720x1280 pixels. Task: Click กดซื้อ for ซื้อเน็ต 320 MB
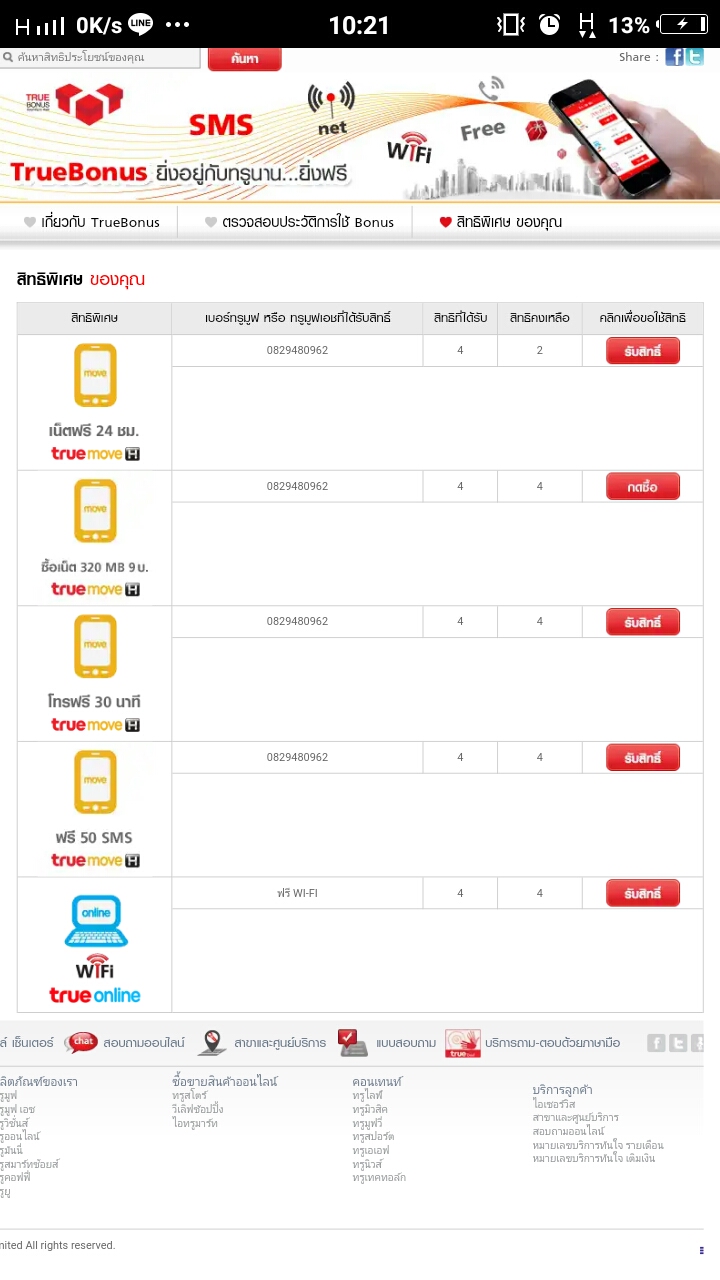[x=643, y=486]
